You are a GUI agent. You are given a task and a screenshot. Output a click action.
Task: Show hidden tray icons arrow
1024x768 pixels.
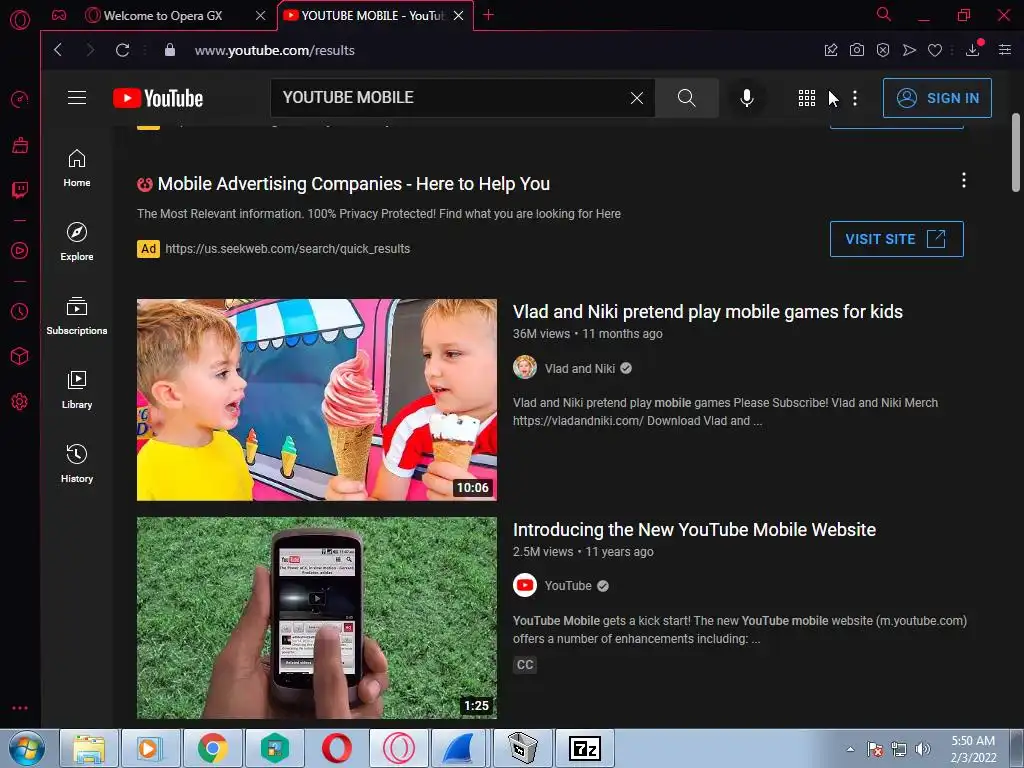coord(850,749)
